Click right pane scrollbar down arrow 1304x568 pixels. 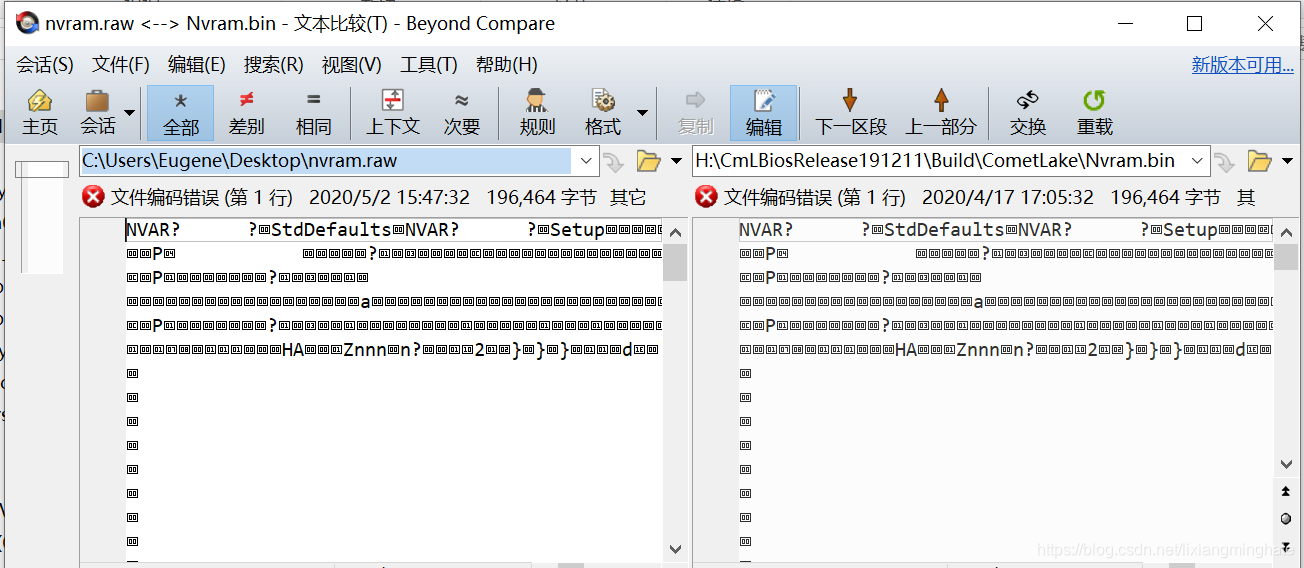(1286, 464)
